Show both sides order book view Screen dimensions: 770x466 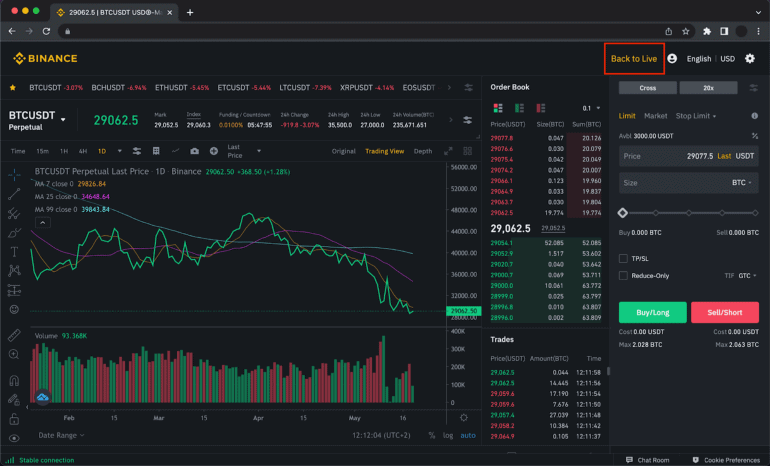[x=498, y=108]
